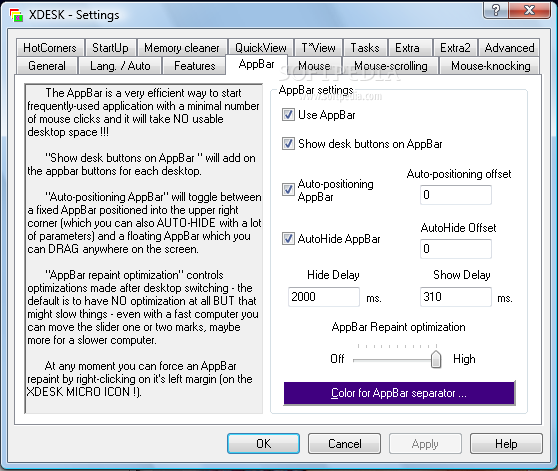Screen dimensions: 558x471
Task: Click the 'AppBar settings' group label
Action: tap(316, 90)
